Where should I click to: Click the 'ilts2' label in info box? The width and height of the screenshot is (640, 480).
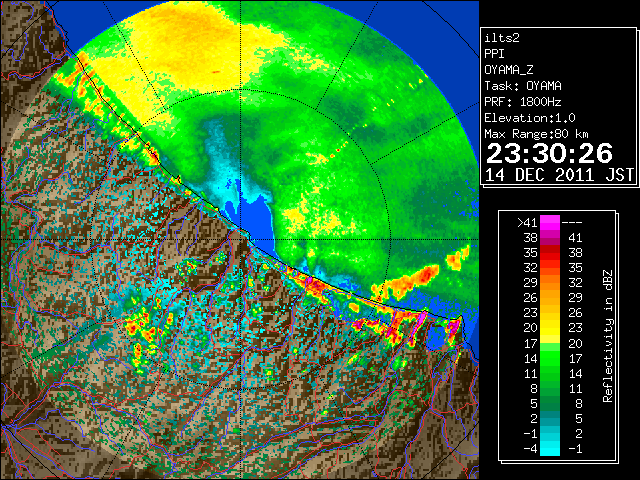click(x=502, y=38)
